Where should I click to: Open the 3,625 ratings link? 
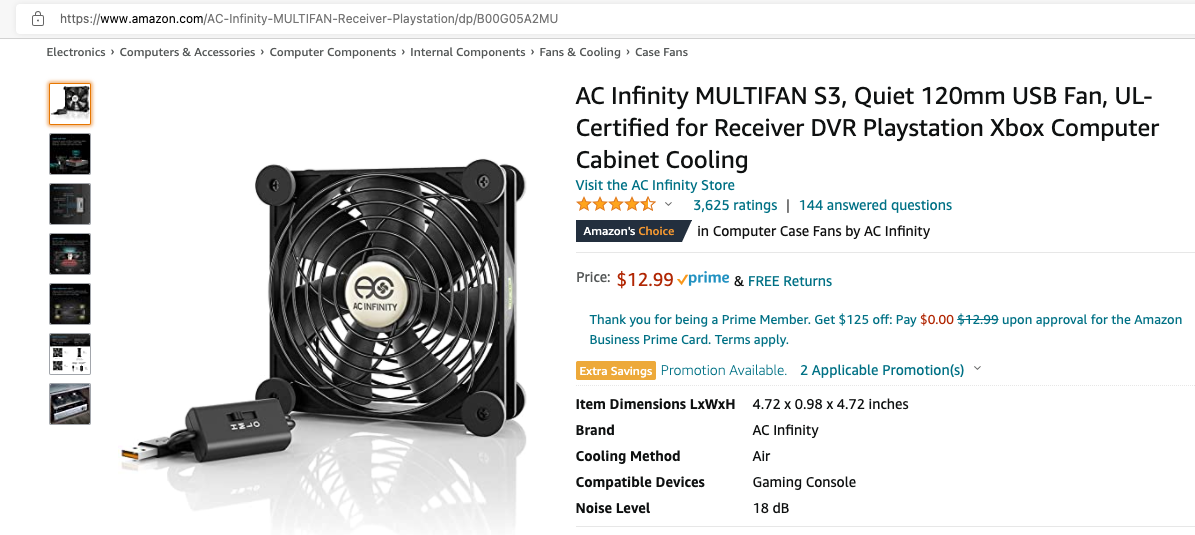click(735, 205)
